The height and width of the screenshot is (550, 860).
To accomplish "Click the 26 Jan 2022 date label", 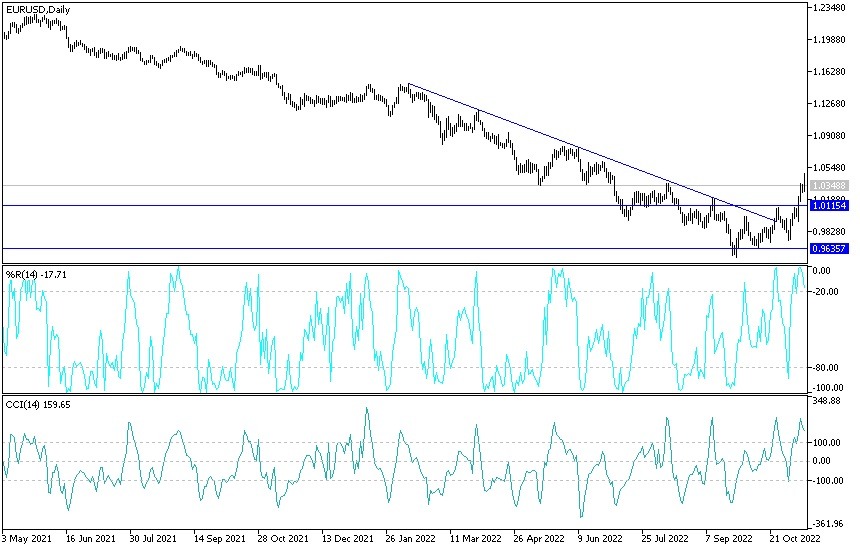I will pos(411,538).
